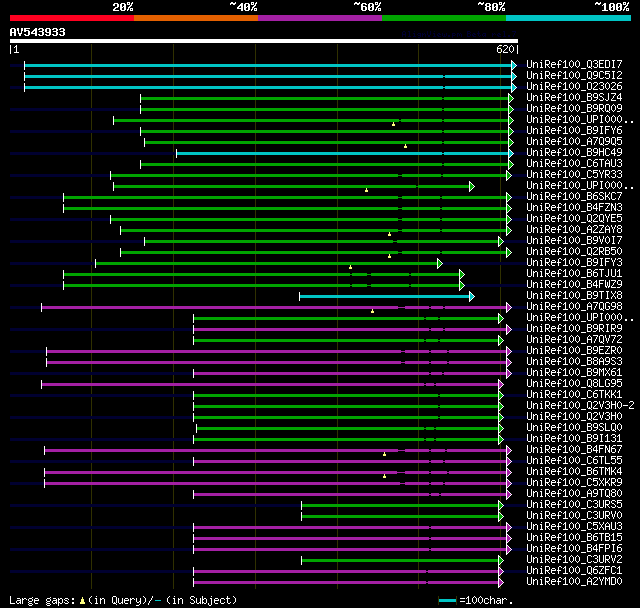Viewport: 640px width, 608px height.
Task: Click the yellow gap marker under UniRef100_B6TMK4 bar
Action: tap(384, 476)
